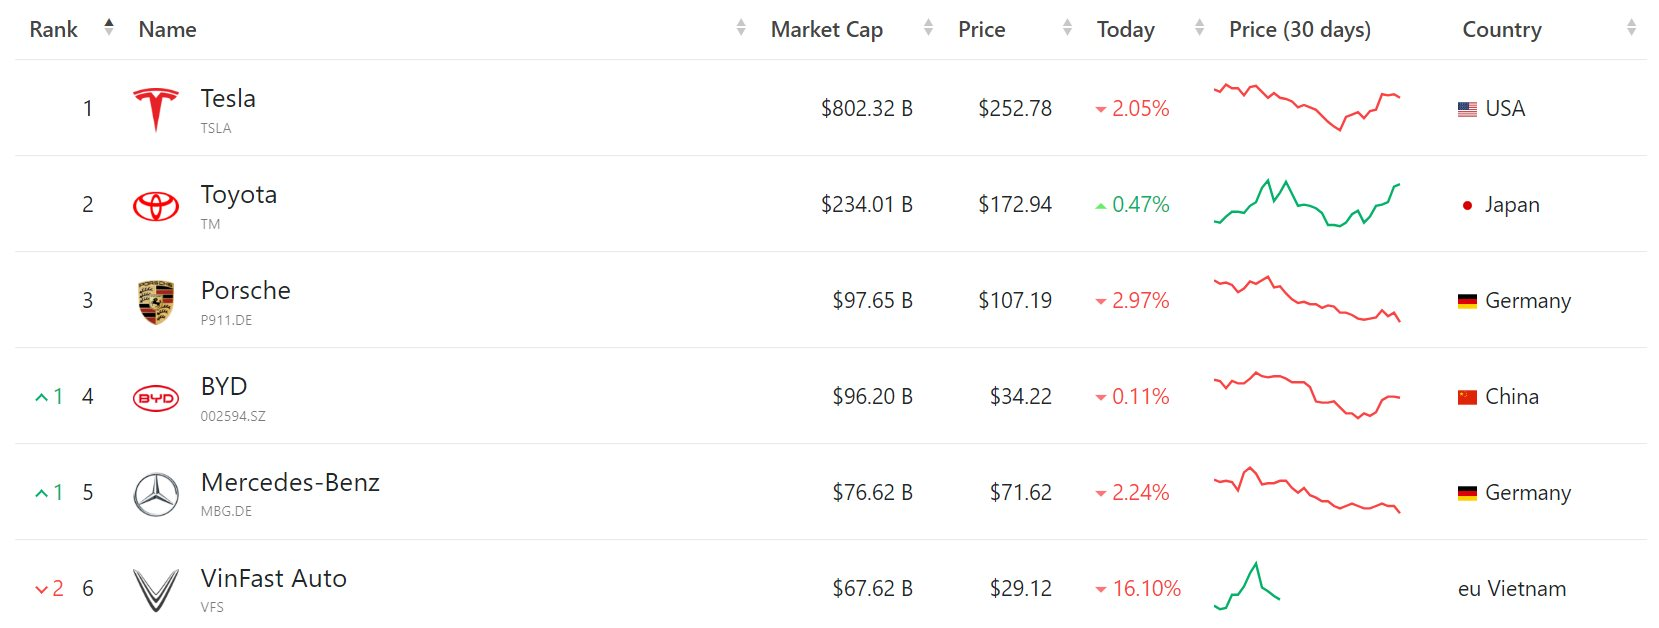This screenshot has width=1659, height=628.
Task: Open the Tesla company link
Action: (228, 99)
